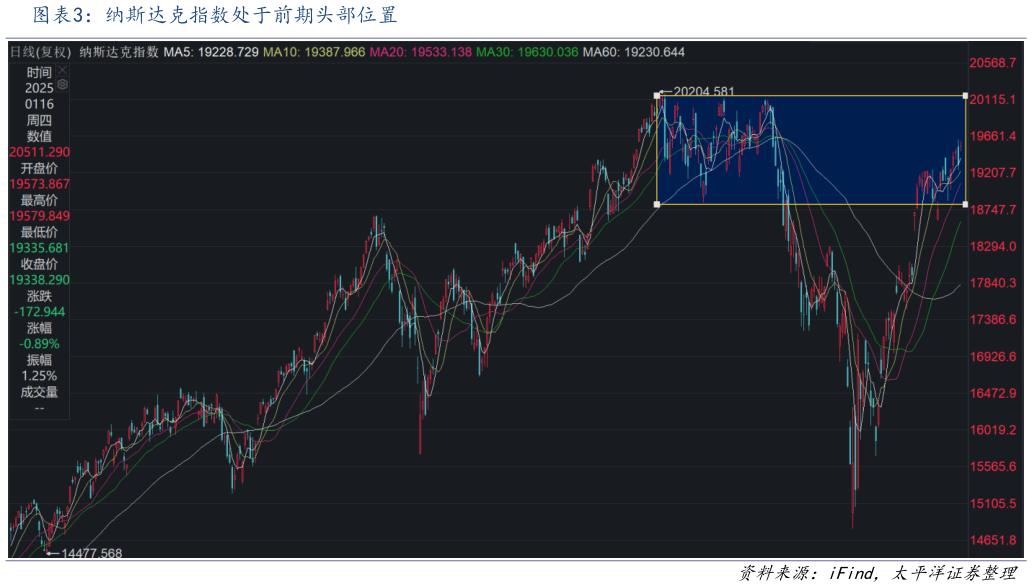Screen dimensions: 1032x587
Task: Click the 开盘价 value 19573.867
Action: [x=39, y=184]
